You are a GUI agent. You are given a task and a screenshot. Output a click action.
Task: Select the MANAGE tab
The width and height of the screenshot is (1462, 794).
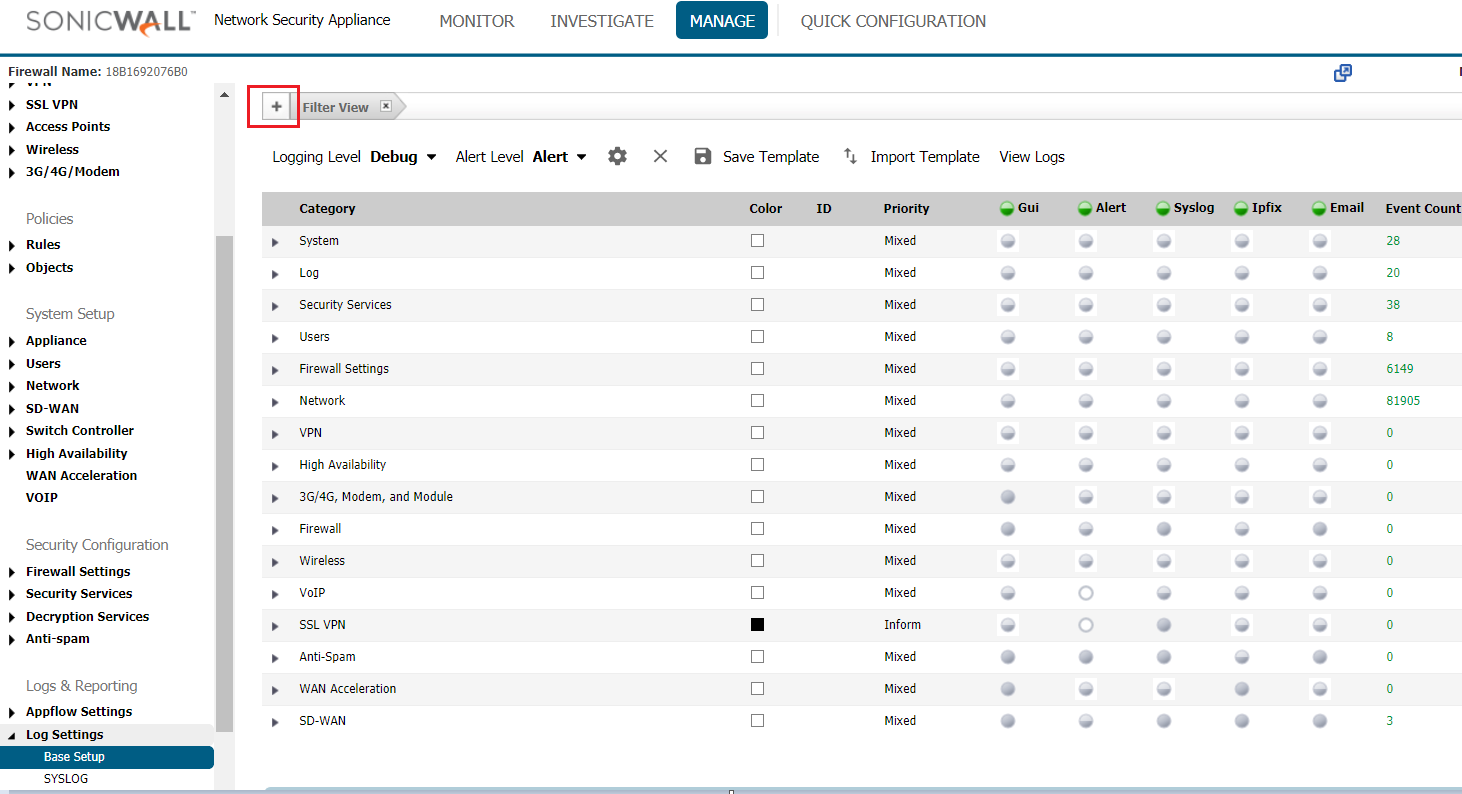(722, 20)
